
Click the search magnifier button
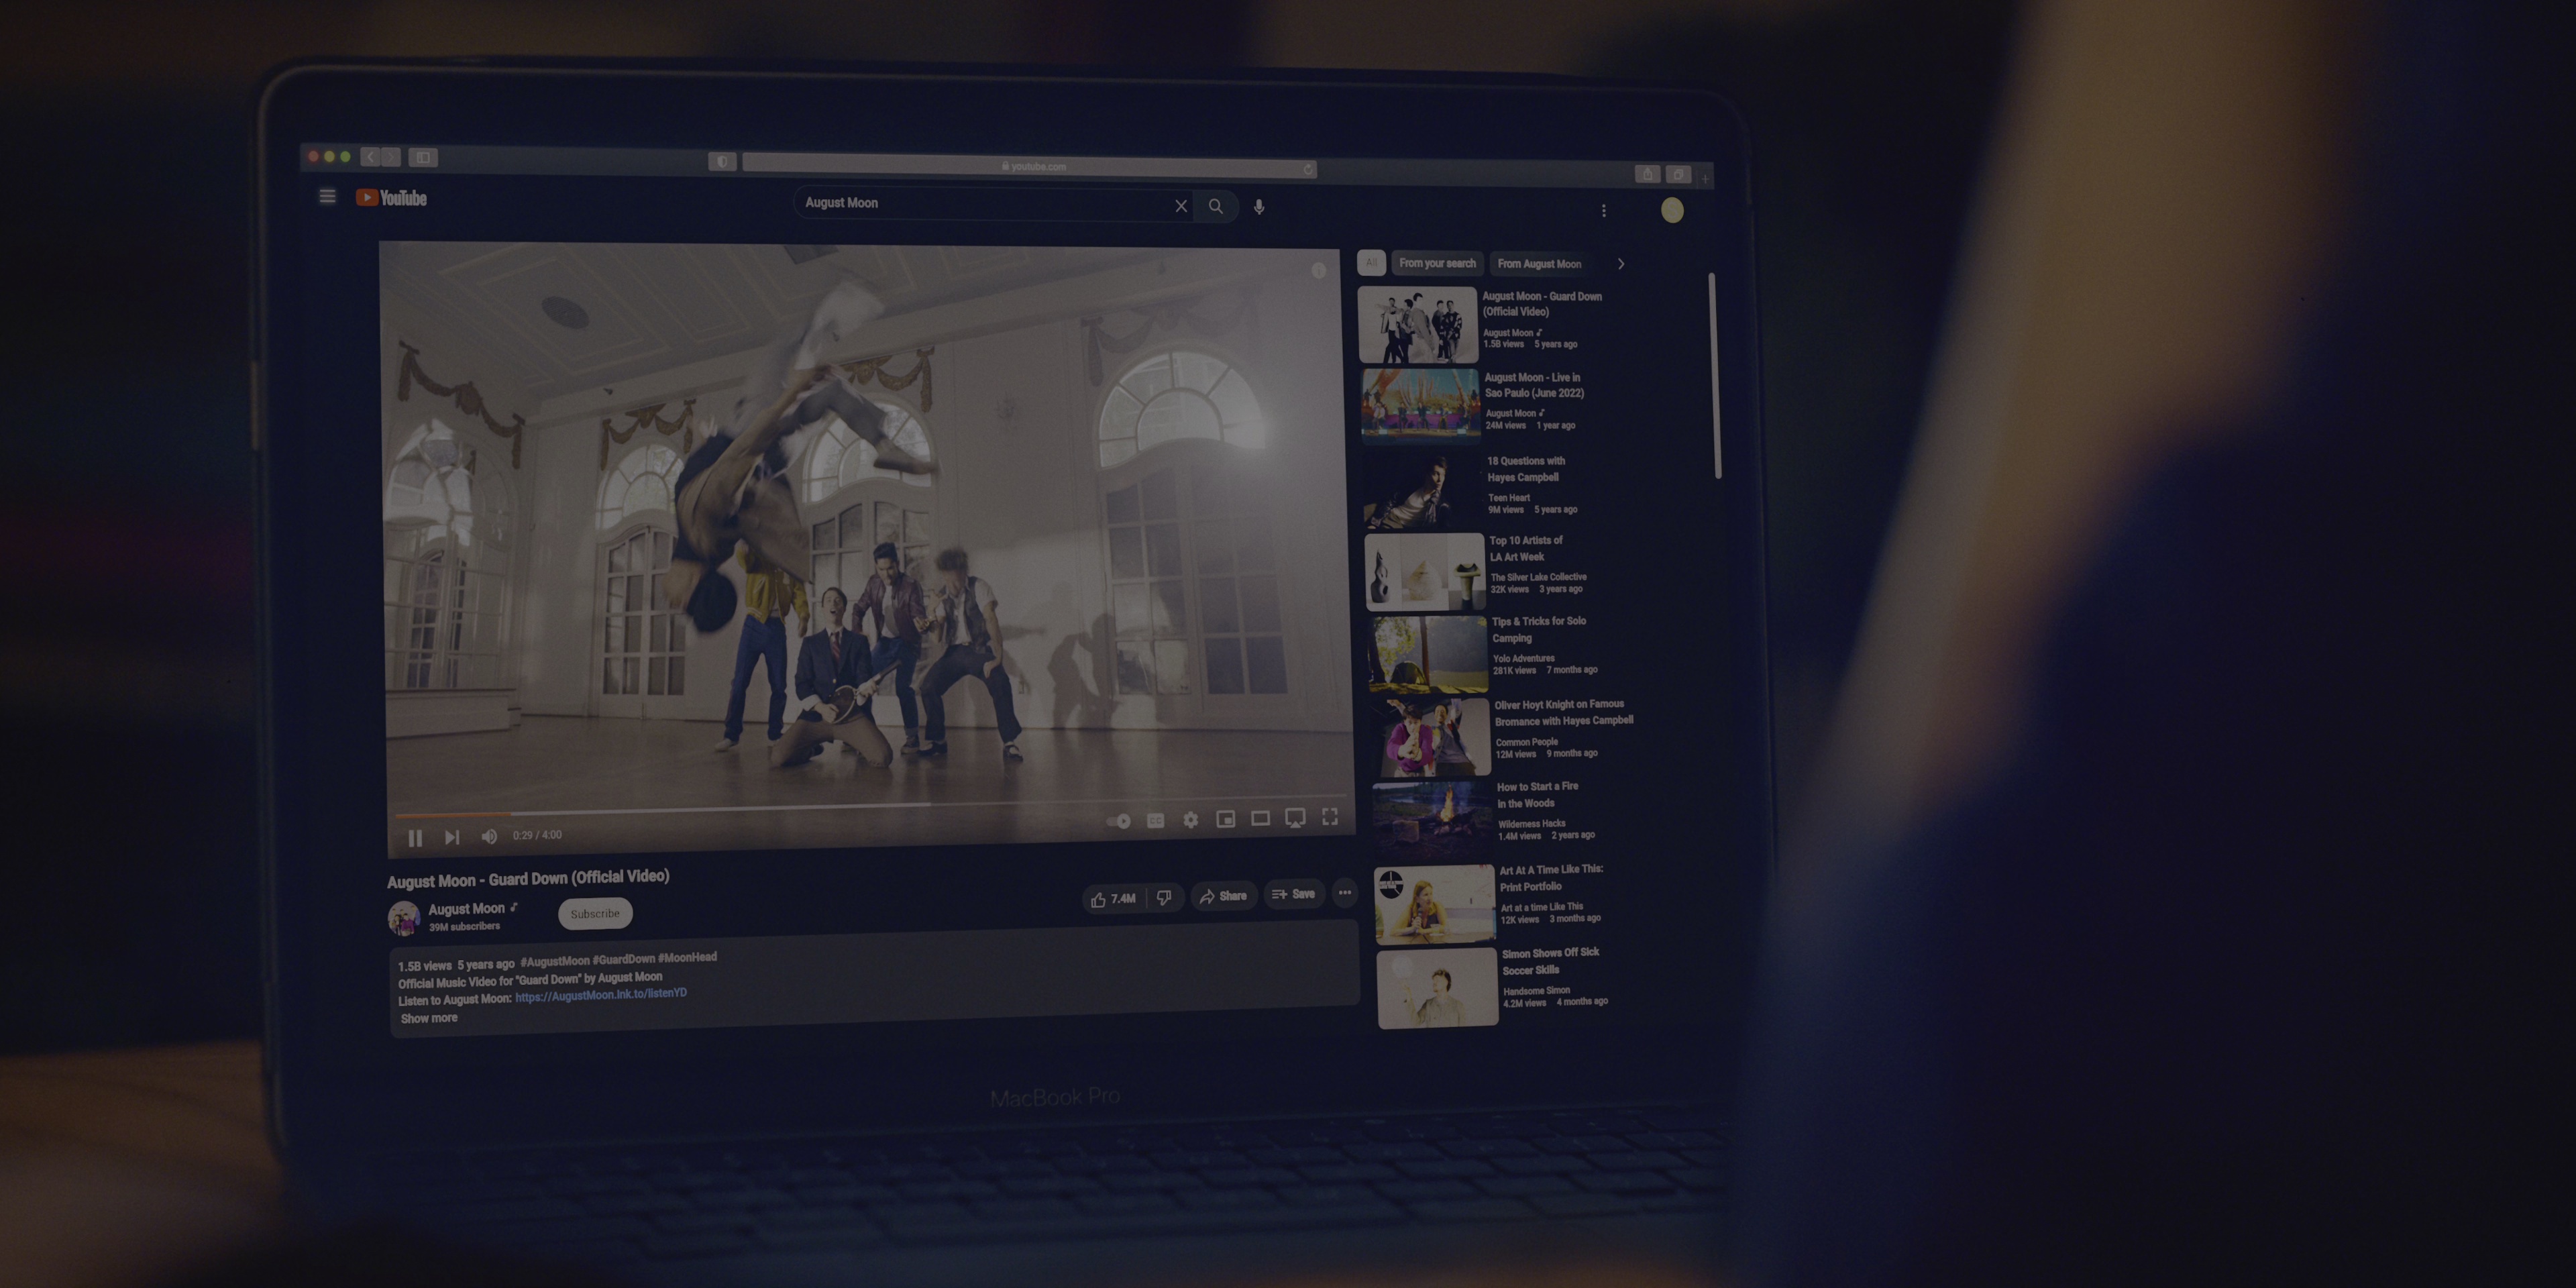click(1215, 206)
